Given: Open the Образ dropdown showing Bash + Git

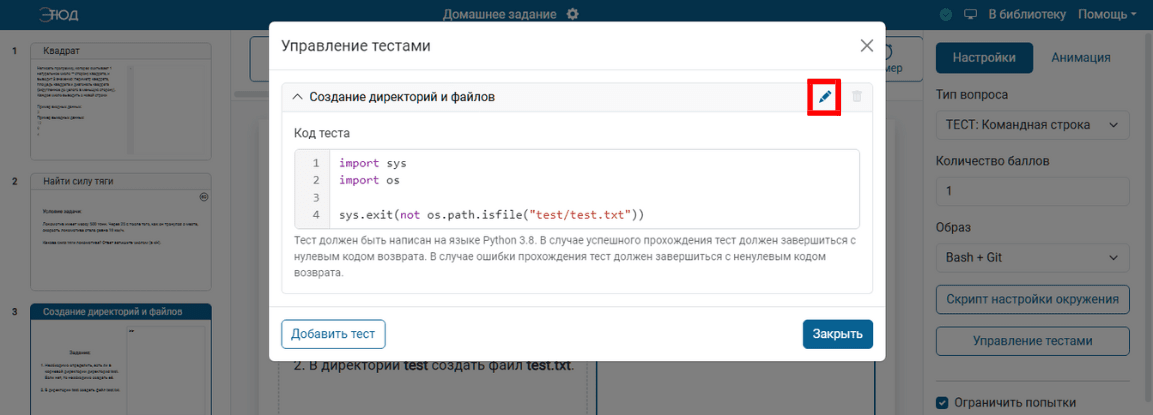Looking at the screenshot, I should click(1032, 258).
